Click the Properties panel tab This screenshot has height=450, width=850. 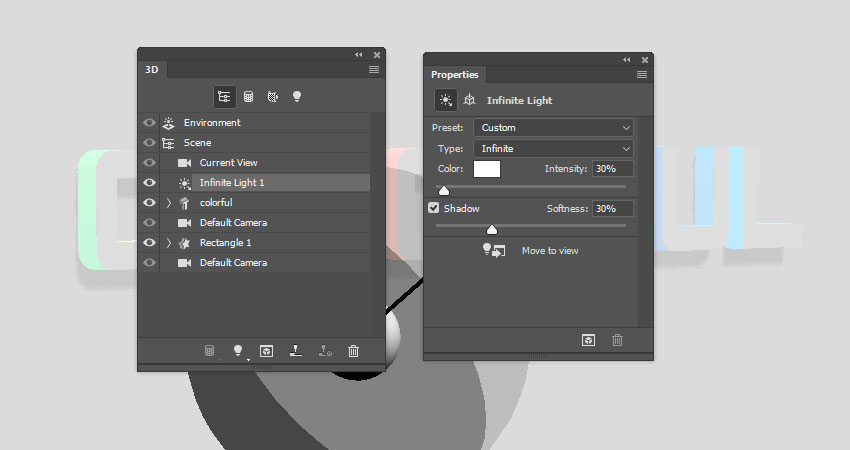click(x=454, y=74)
